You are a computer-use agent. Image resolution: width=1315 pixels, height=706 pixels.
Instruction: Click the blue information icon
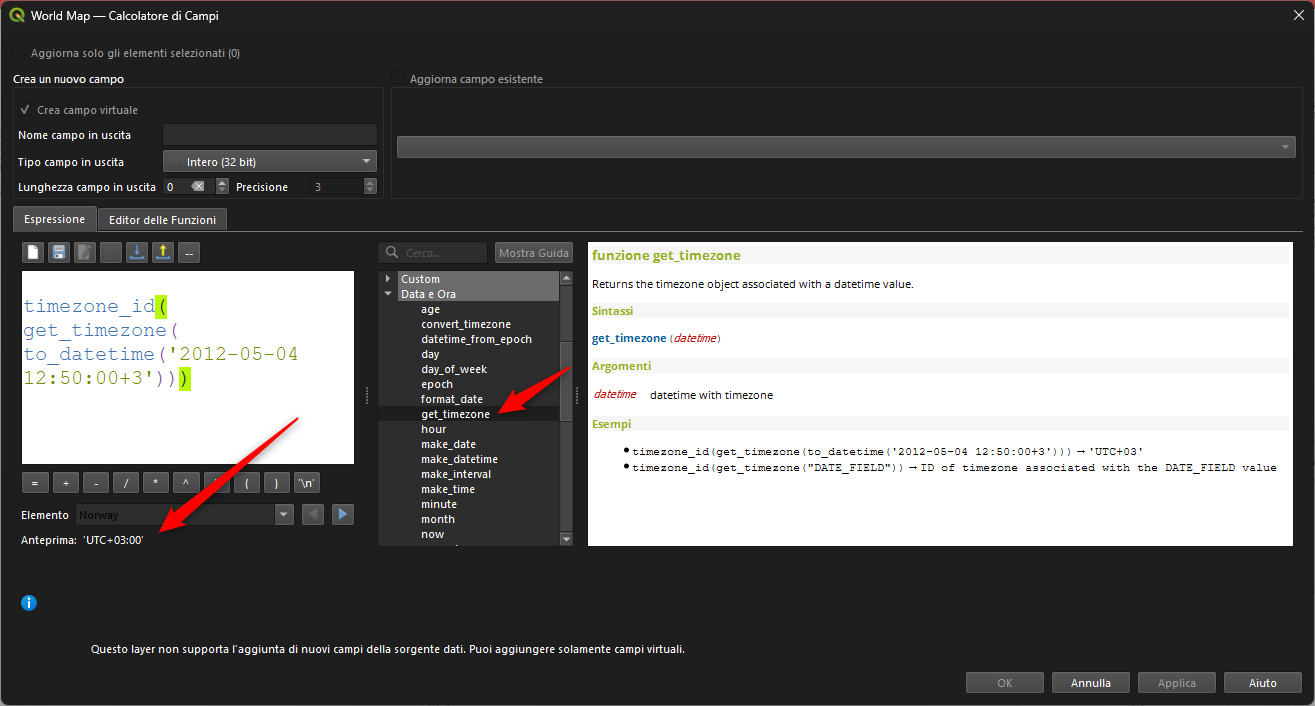point(29,603)
